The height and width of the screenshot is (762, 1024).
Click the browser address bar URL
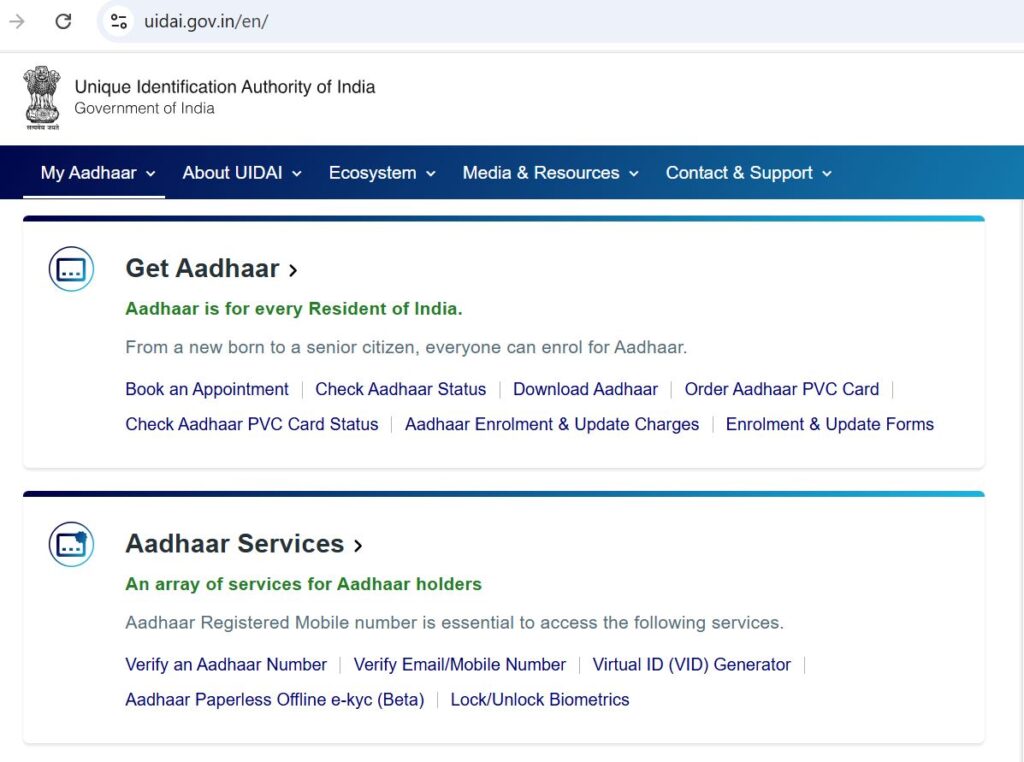pos(206,21)
